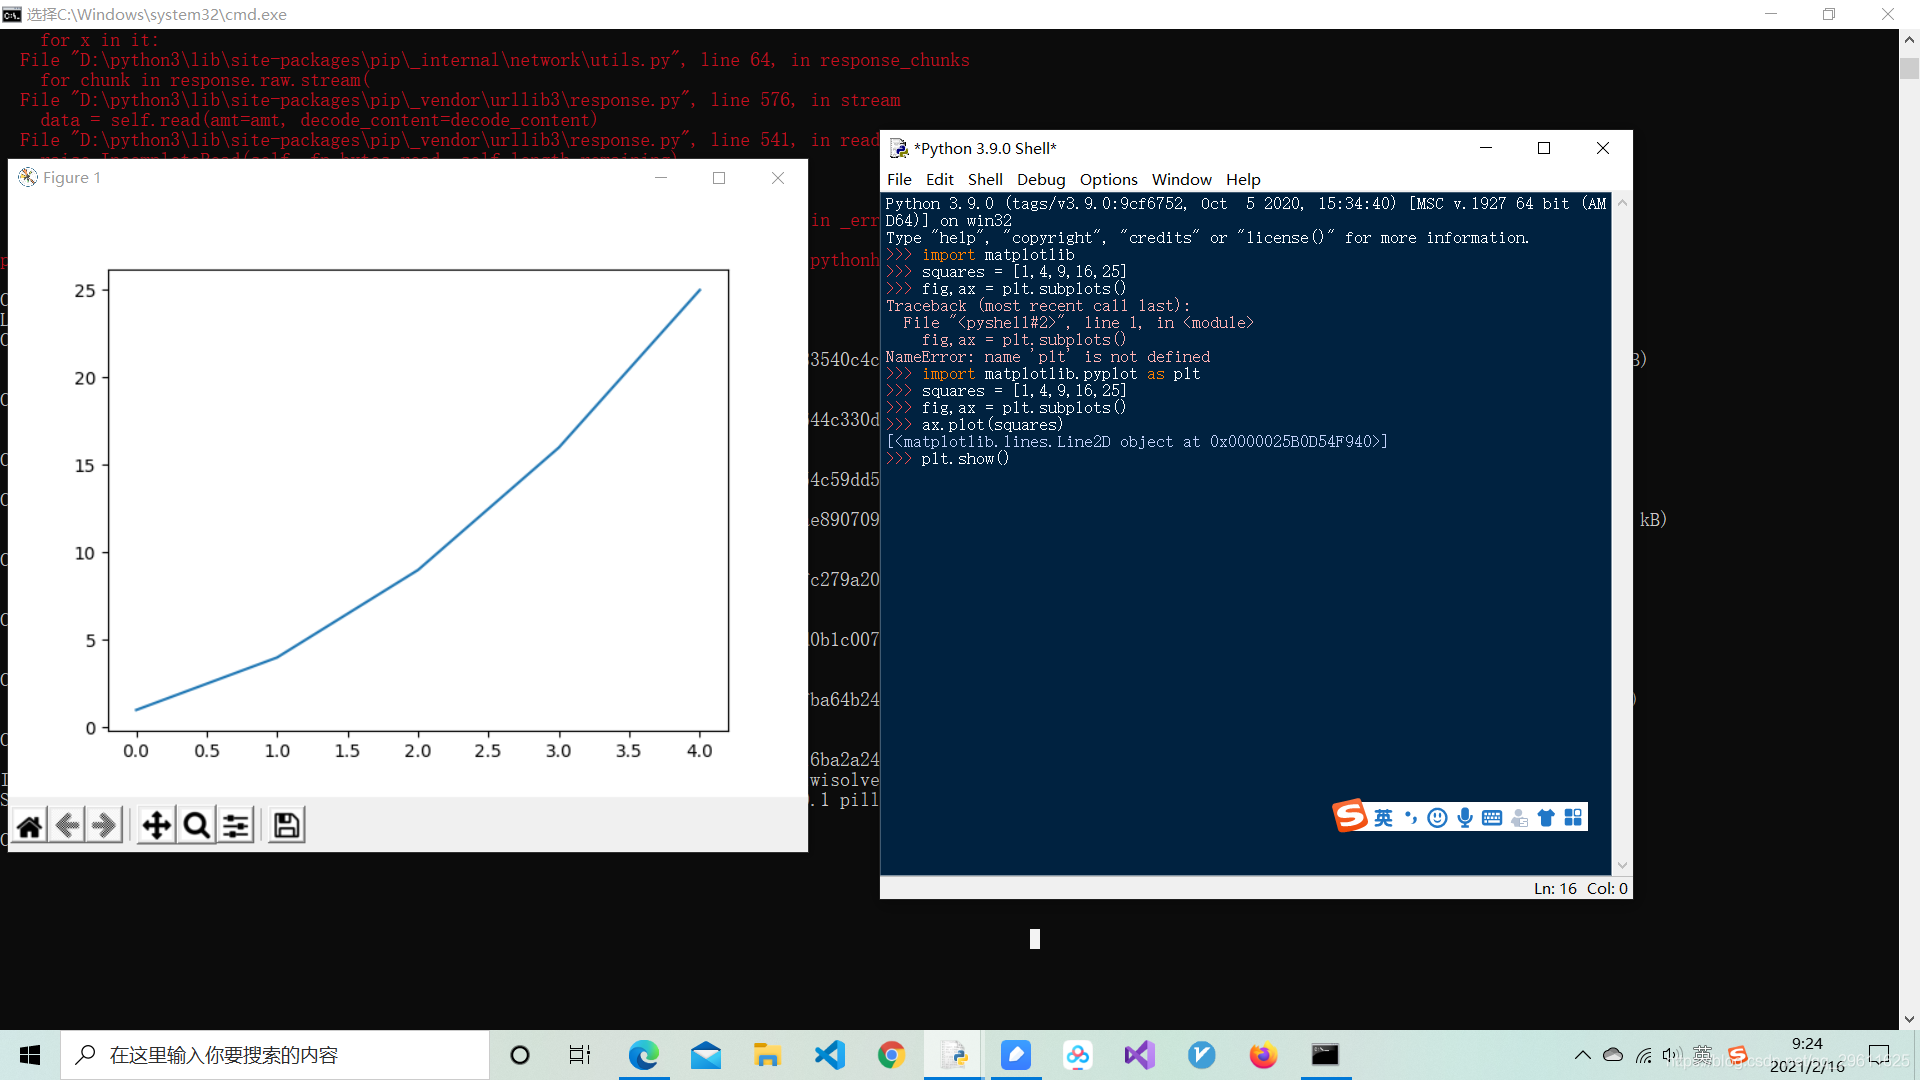Expand hidden system tray icons chevron

click(x=1582, y=1055)
